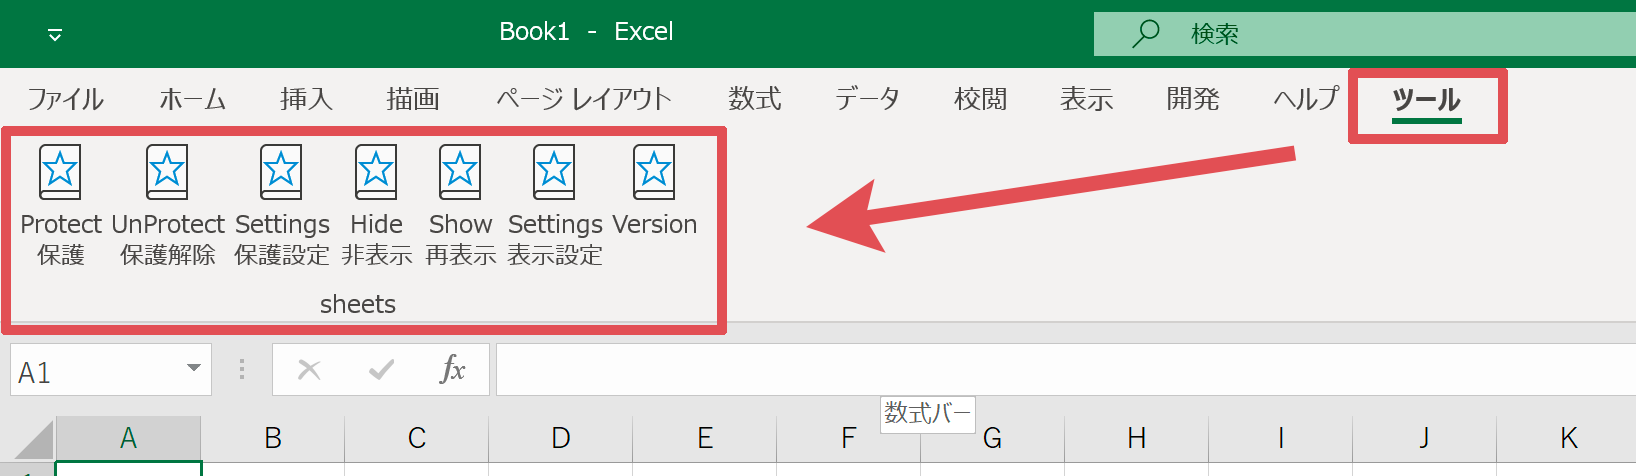Click the Hide 非表示 sheets icon

click(x=376, y=173)
